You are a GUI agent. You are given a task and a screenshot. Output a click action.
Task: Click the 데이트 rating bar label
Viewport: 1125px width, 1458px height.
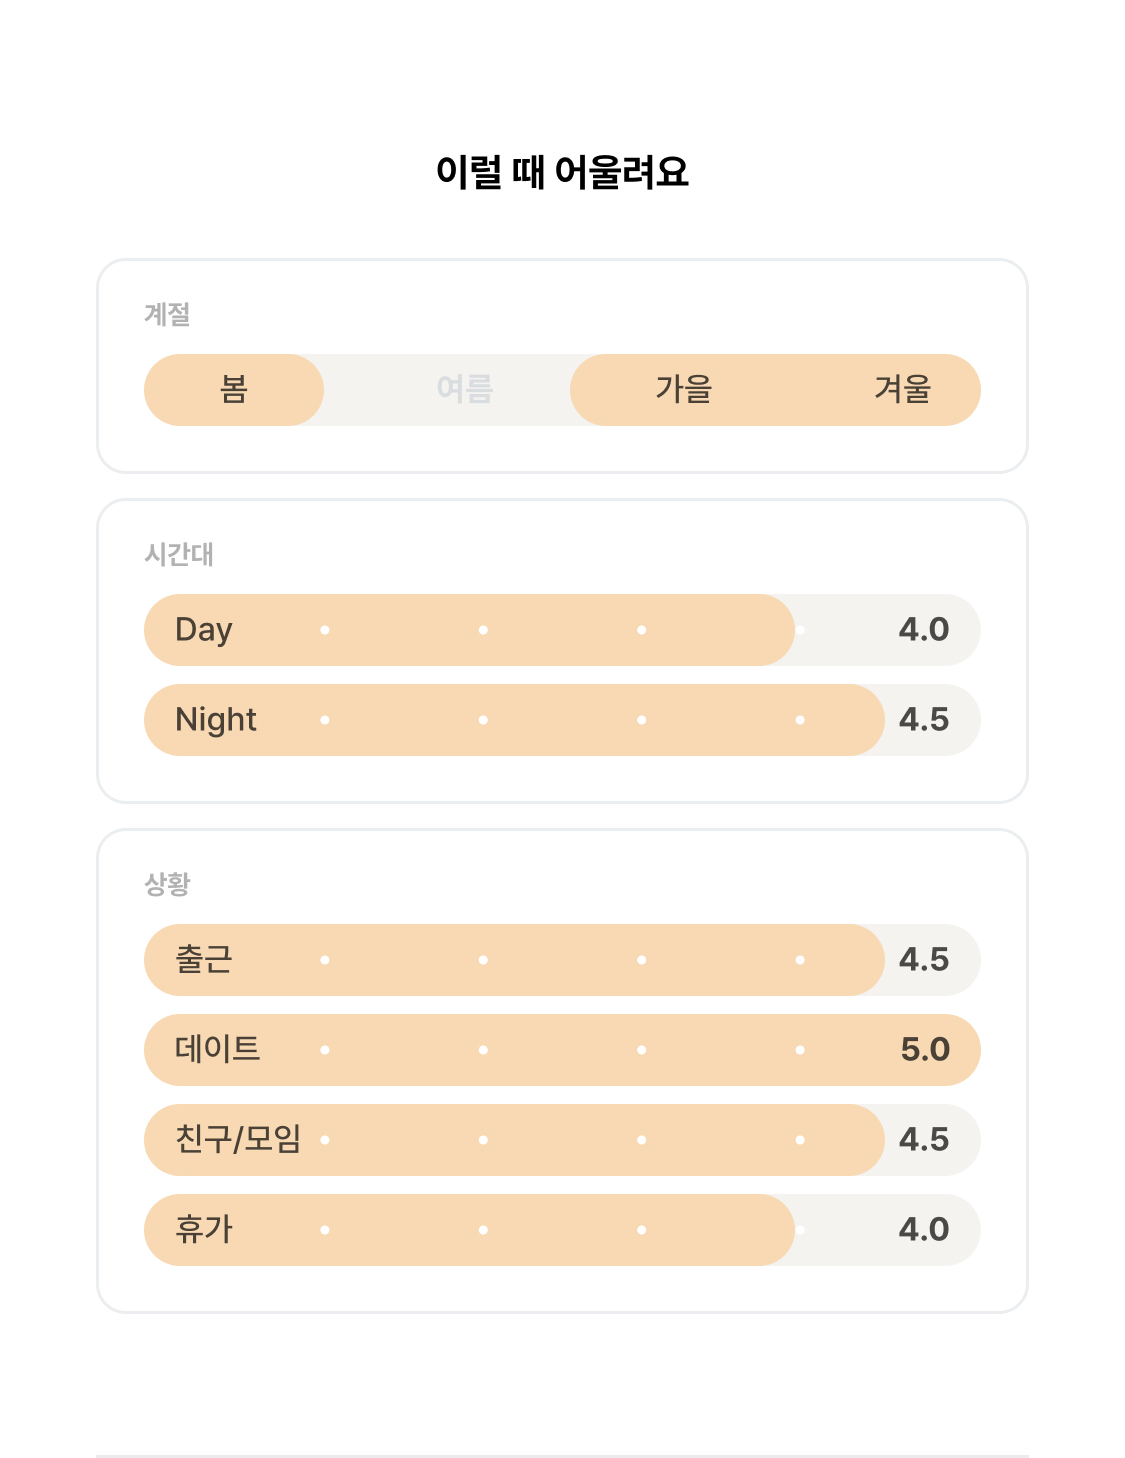[x=218, y=1050]
